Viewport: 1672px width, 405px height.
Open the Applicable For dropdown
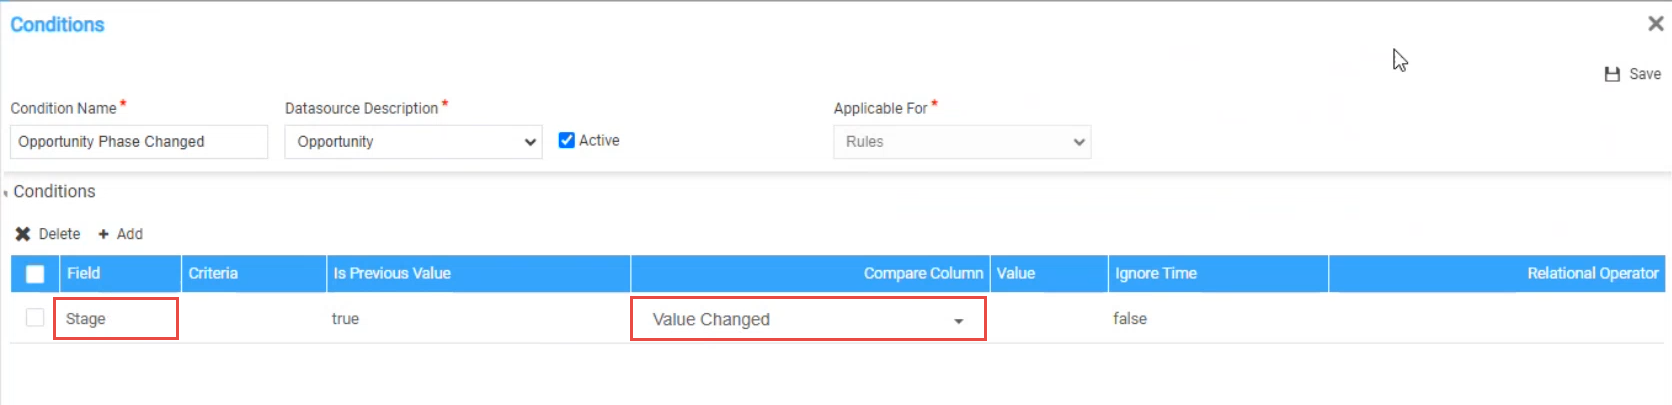(962, 142)
